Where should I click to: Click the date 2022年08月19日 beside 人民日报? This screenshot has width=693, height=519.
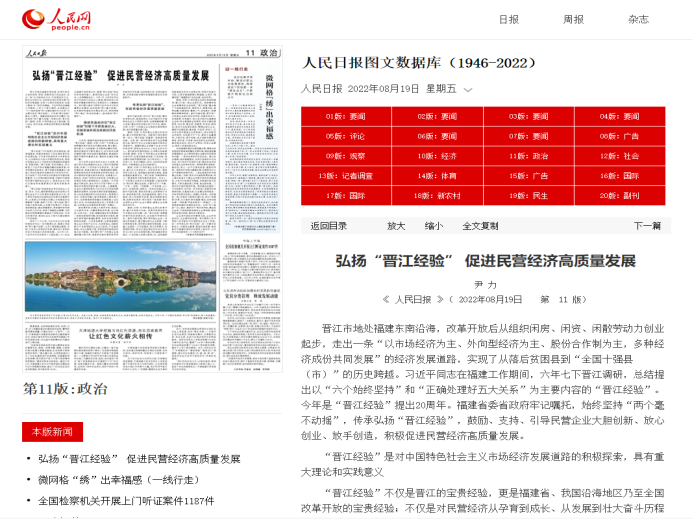[383, 89]
